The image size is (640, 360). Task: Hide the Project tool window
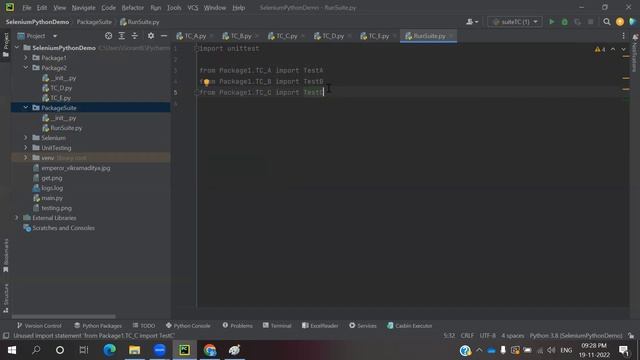click(164, 36)
